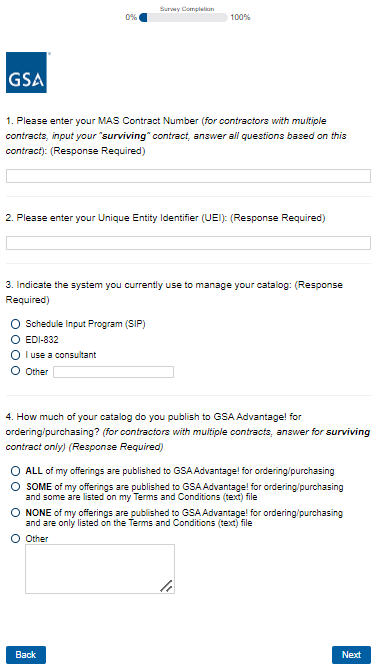Go to the Next survey page
Screen dimensions: 377x671
coord(351,655)
